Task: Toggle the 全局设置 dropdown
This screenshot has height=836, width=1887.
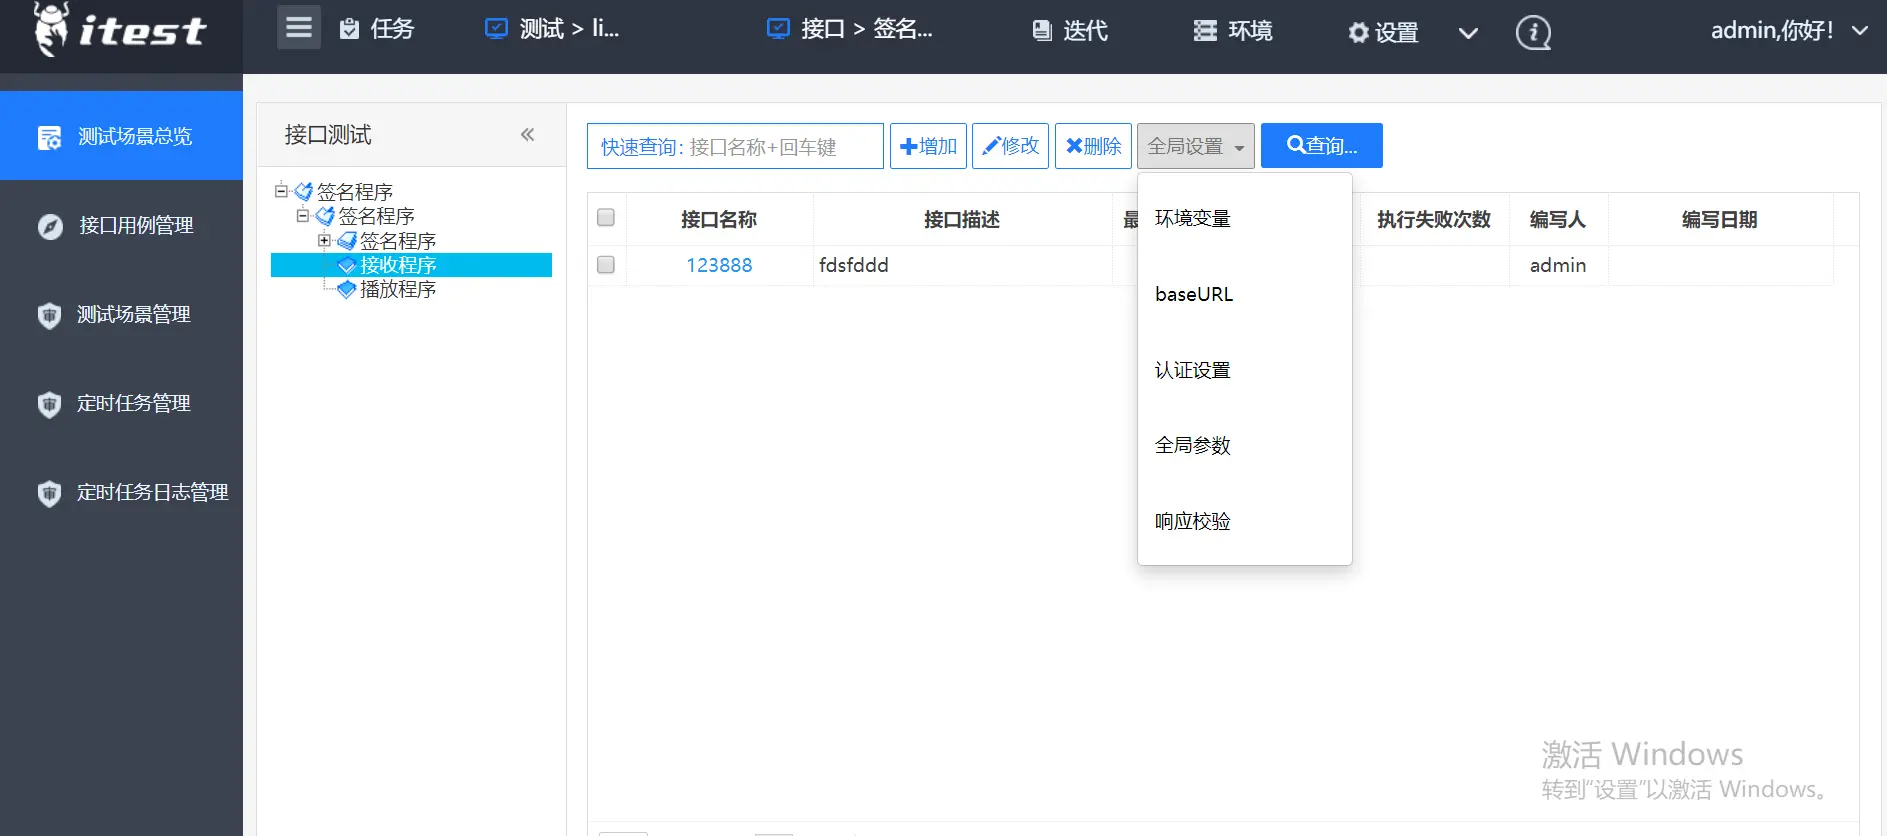Action: point(1196,146)
